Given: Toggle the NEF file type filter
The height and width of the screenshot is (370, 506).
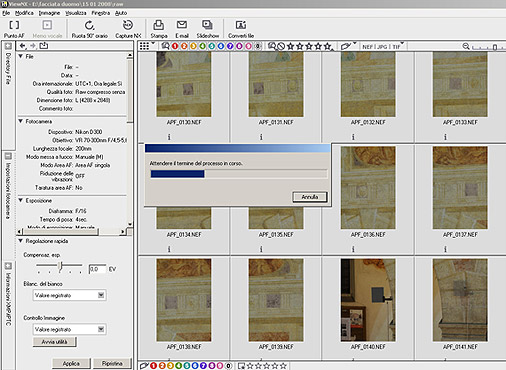Looking at the screenshot, I should (x=367, y=47).
